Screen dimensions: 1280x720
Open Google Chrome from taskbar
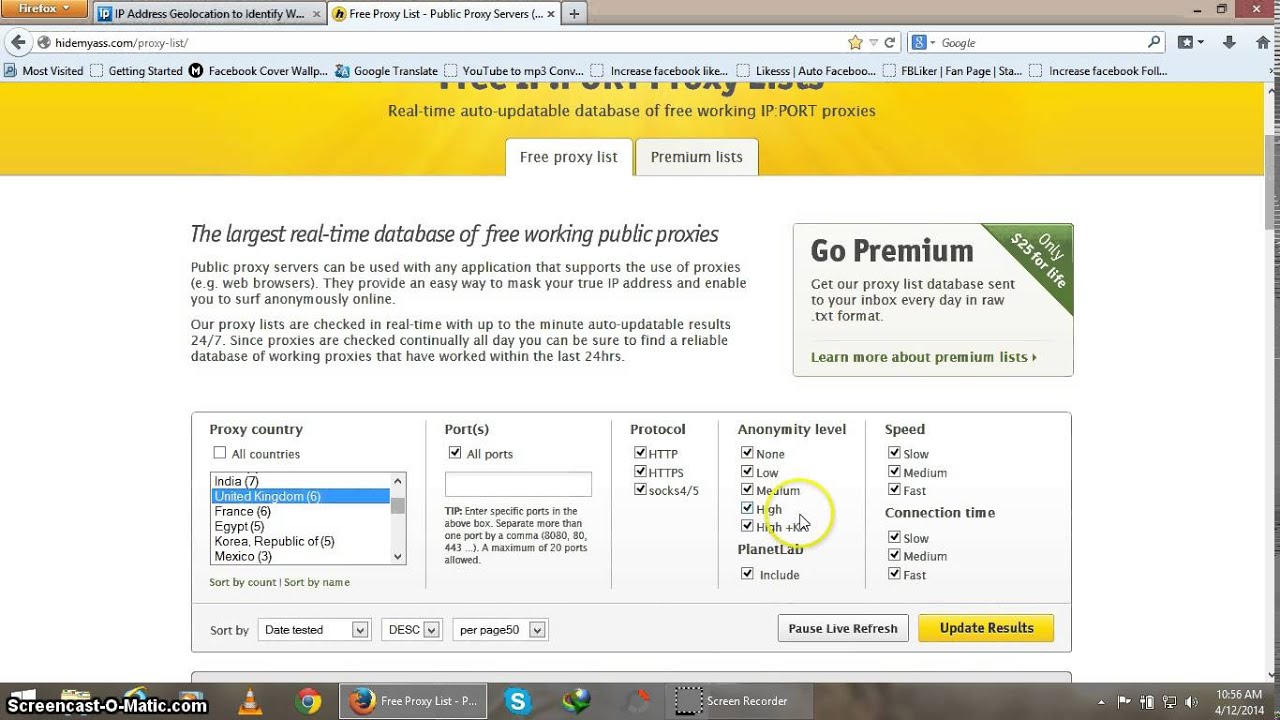[x=308, y=701]
